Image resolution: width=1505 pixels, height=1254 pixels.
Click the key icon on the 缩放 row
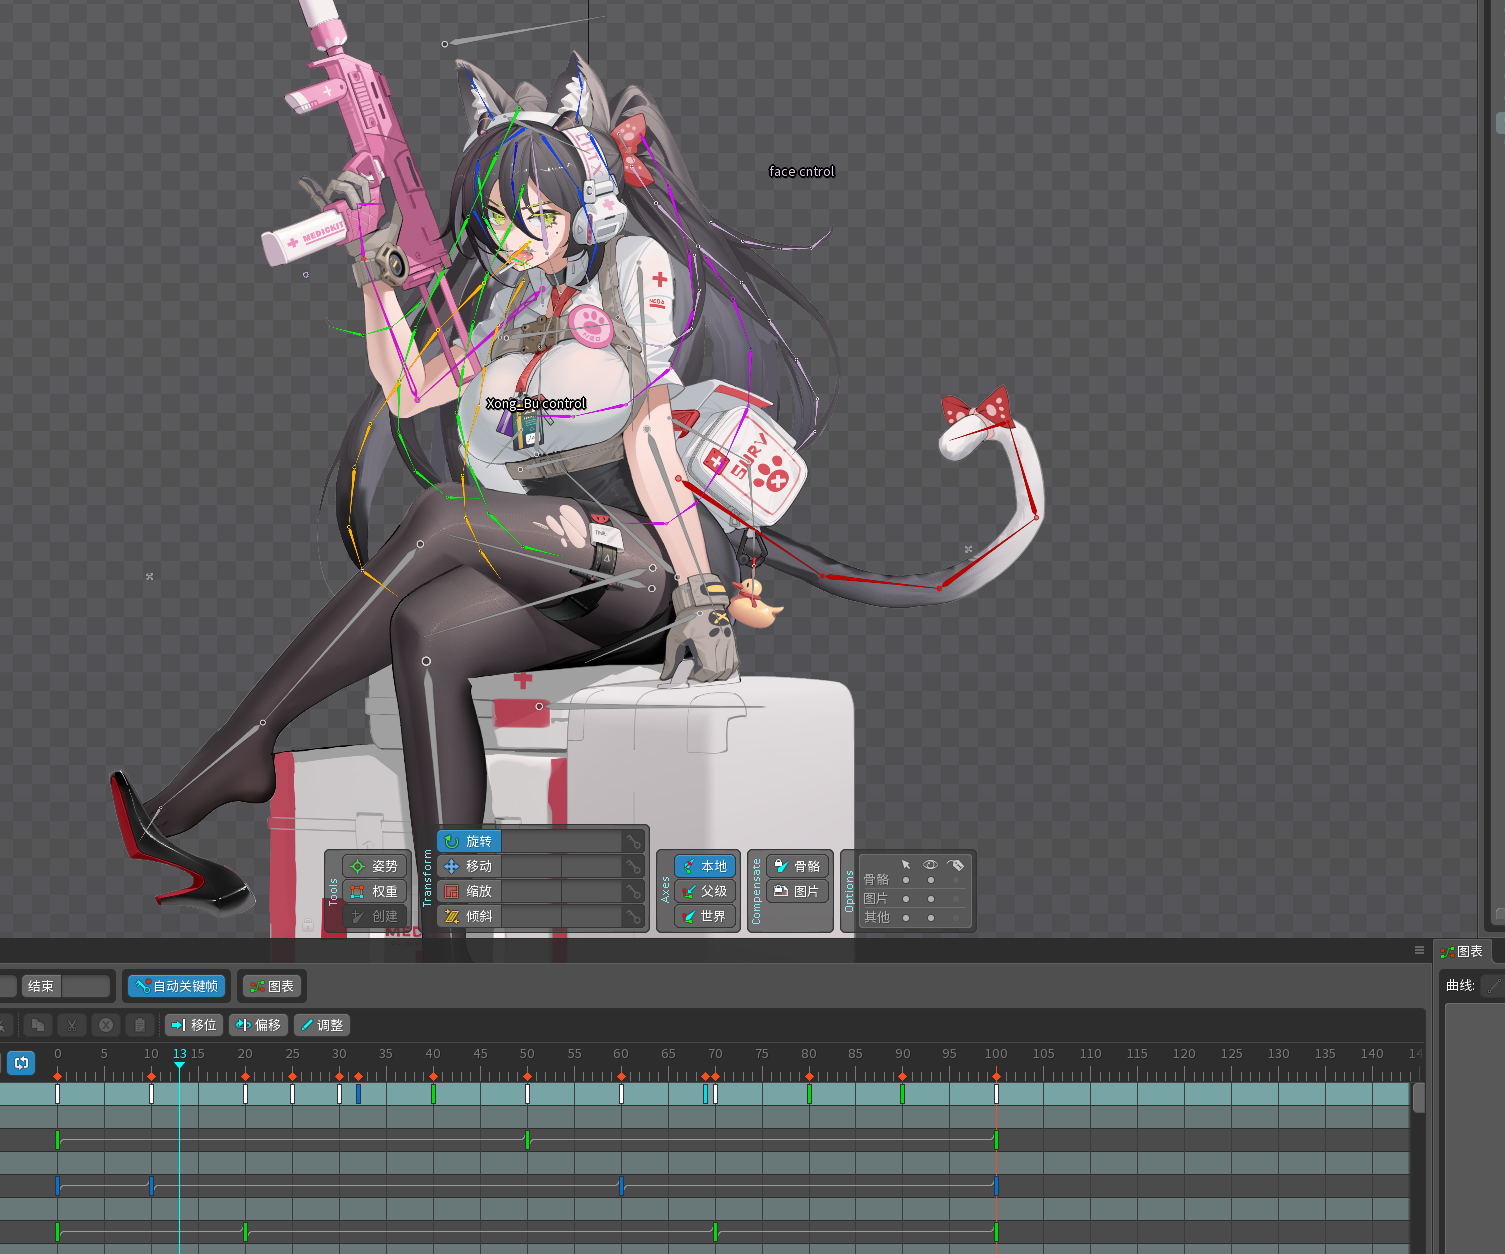pyautogui.click(x=633, y=891)
